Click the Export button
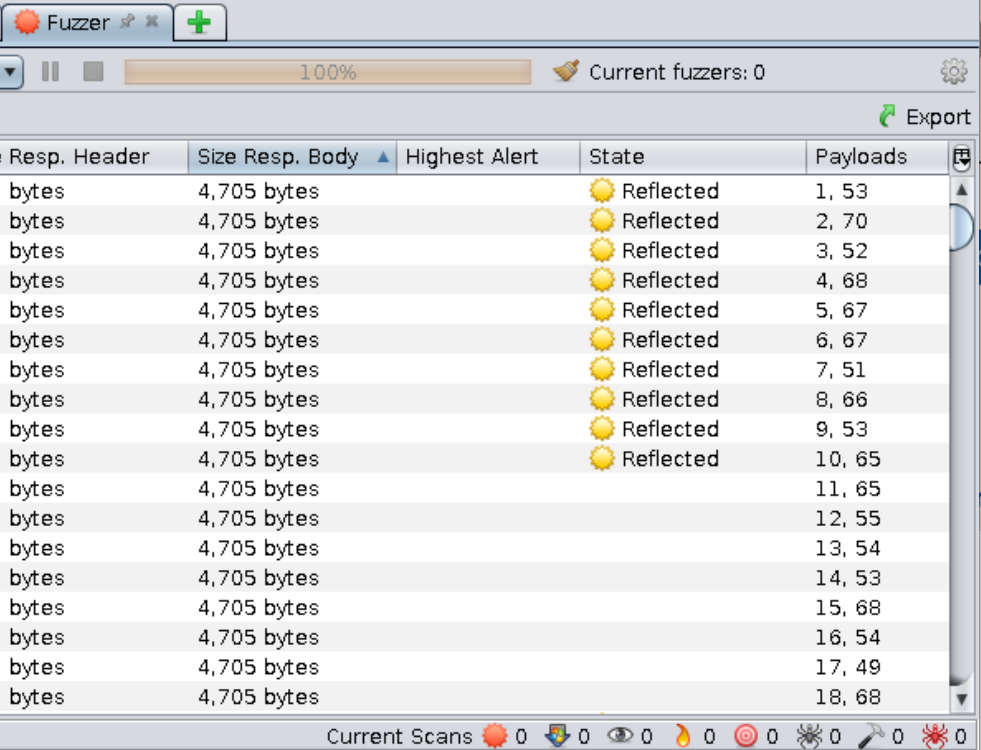The image size is (981, 750). pyautogui.click(x=925, y=117)
